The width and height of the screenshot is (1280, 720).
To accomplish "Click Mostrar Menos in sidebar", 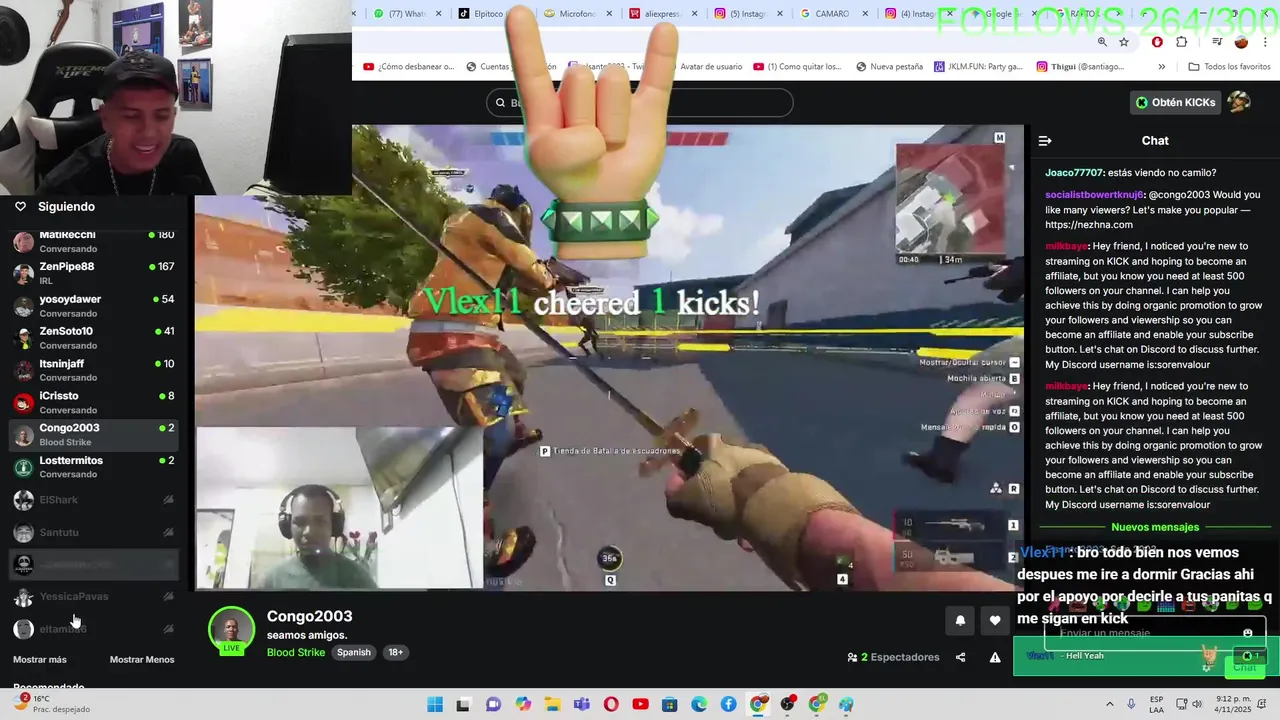I will pyautogui.click(x=142, y=659).
